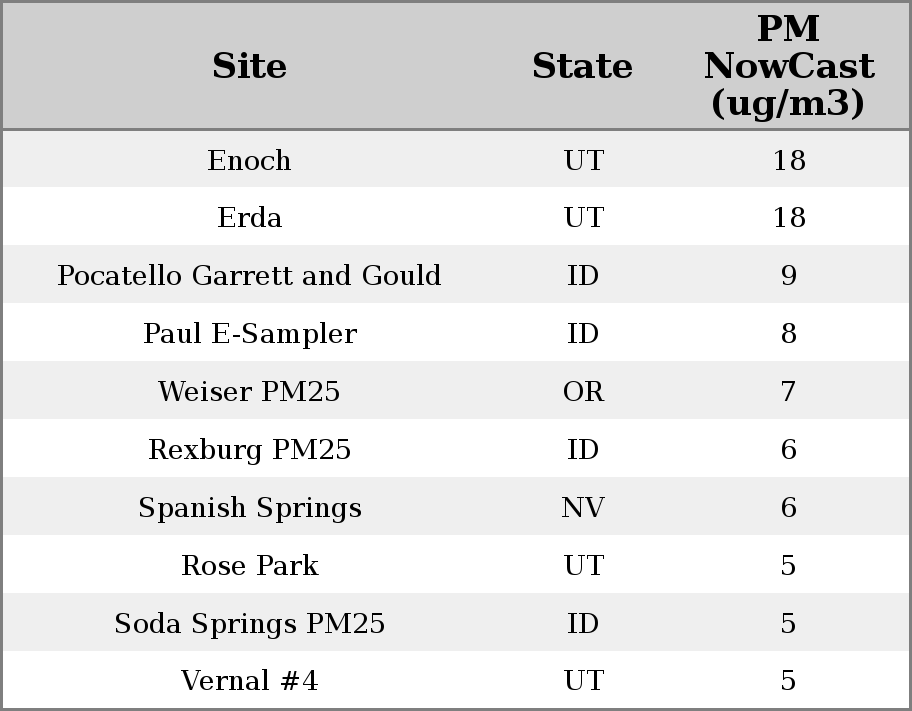The width and height of the screenshot is (912, 711).
Task: Open the Vernal #4 site entry
Action: coord(249,681)
